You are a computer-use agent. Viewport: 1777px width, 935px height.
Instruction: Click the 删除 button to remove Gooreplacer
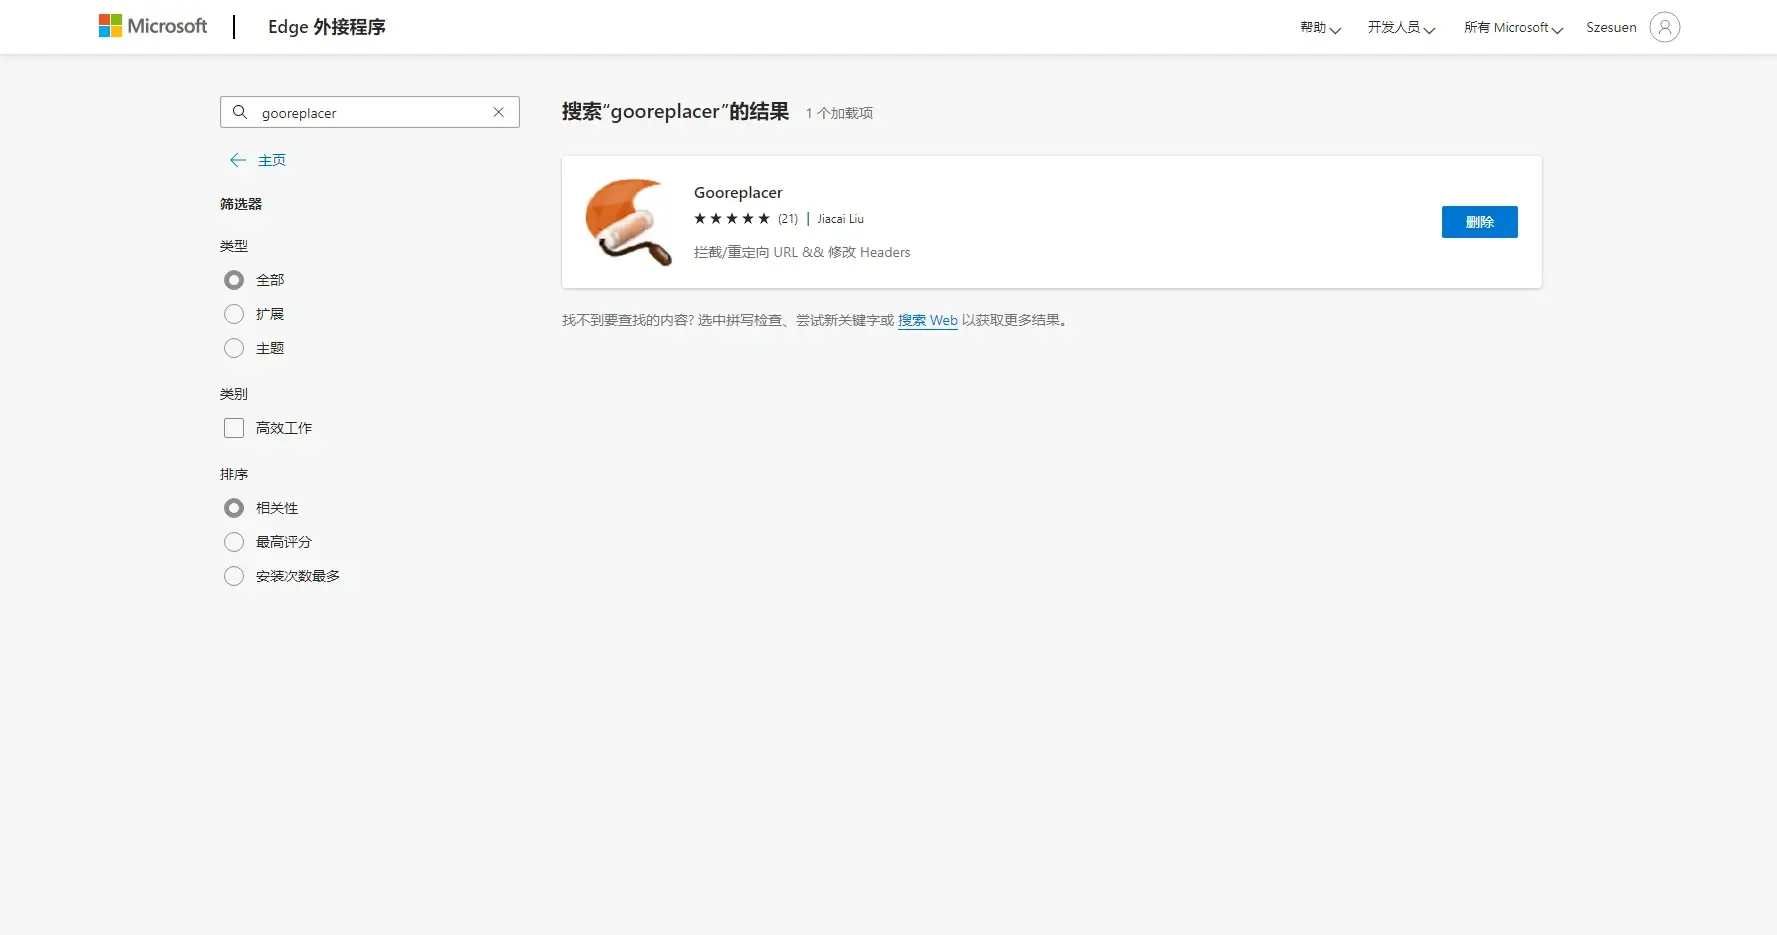(x=1479, y=222)
